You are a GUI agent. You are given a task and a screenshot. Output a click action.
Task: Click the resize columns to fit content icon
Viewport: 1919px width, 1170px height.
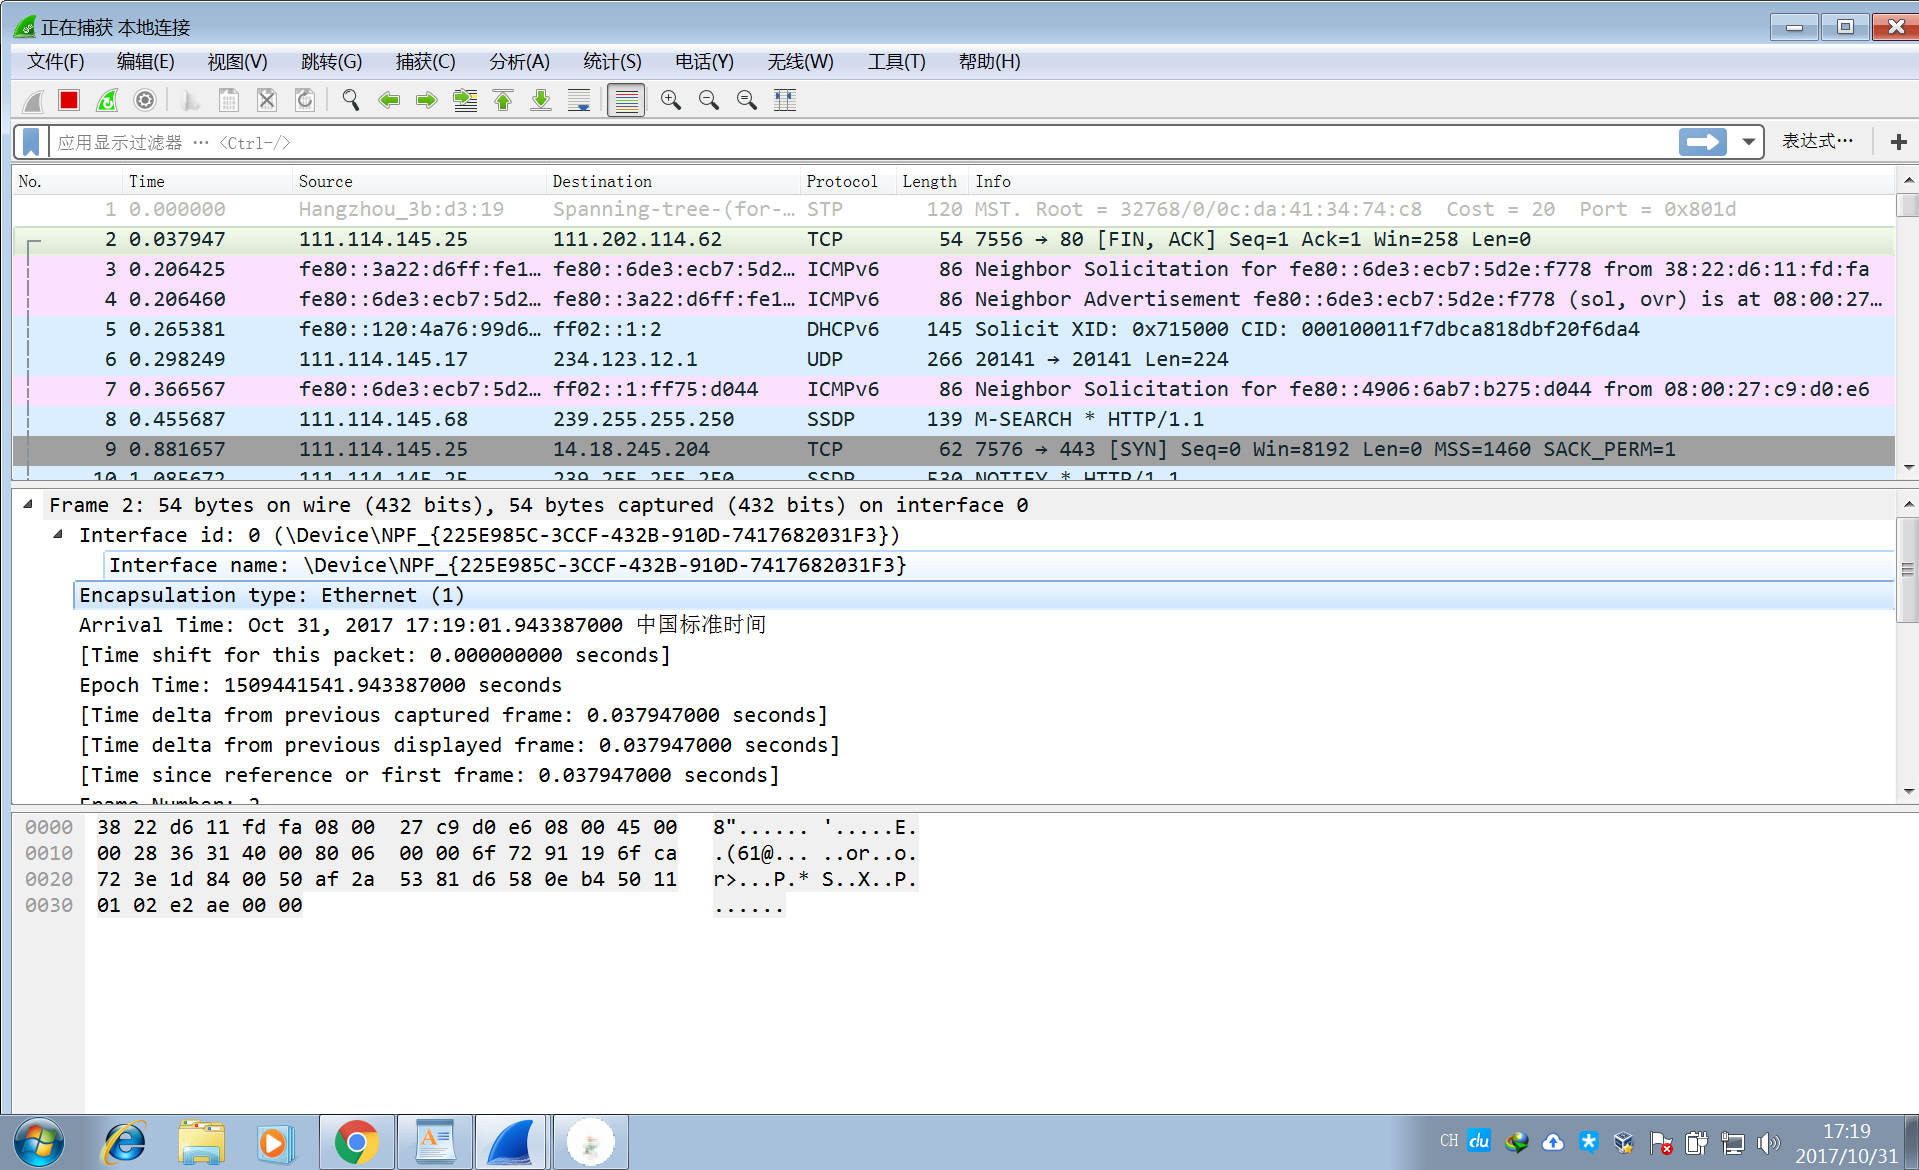click(x=785, y=100)
